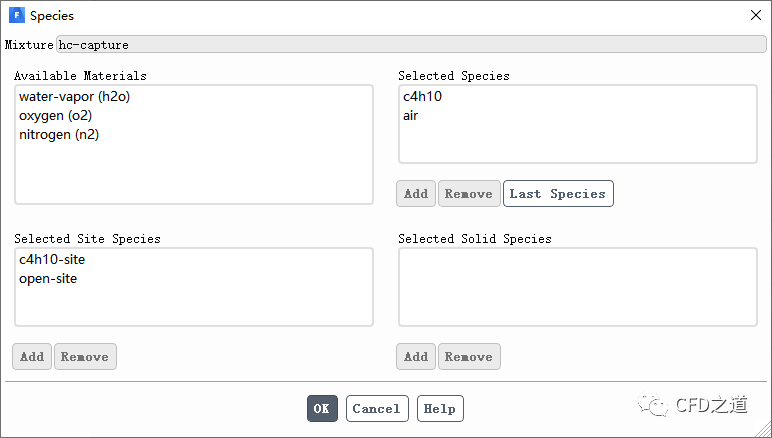Click Add under Selected Site Species
This screenshot has width=772, height=438.
click(x=32, y=357)
